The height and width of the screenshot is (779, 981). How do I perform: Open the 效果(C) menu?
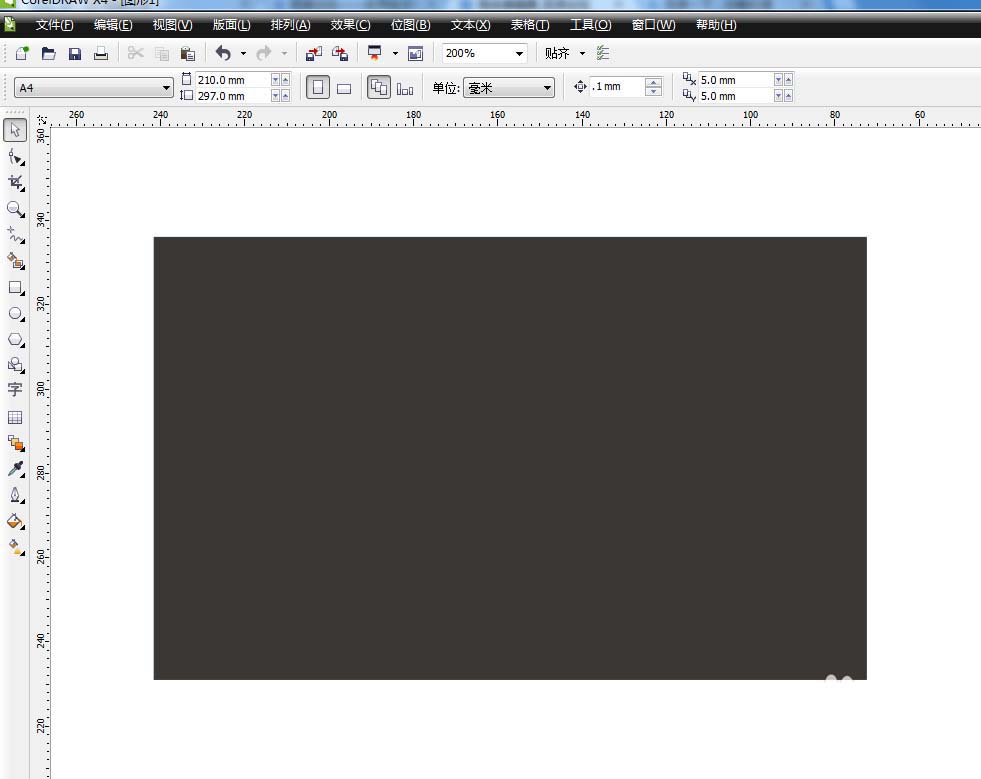click(x=350, y=25)
